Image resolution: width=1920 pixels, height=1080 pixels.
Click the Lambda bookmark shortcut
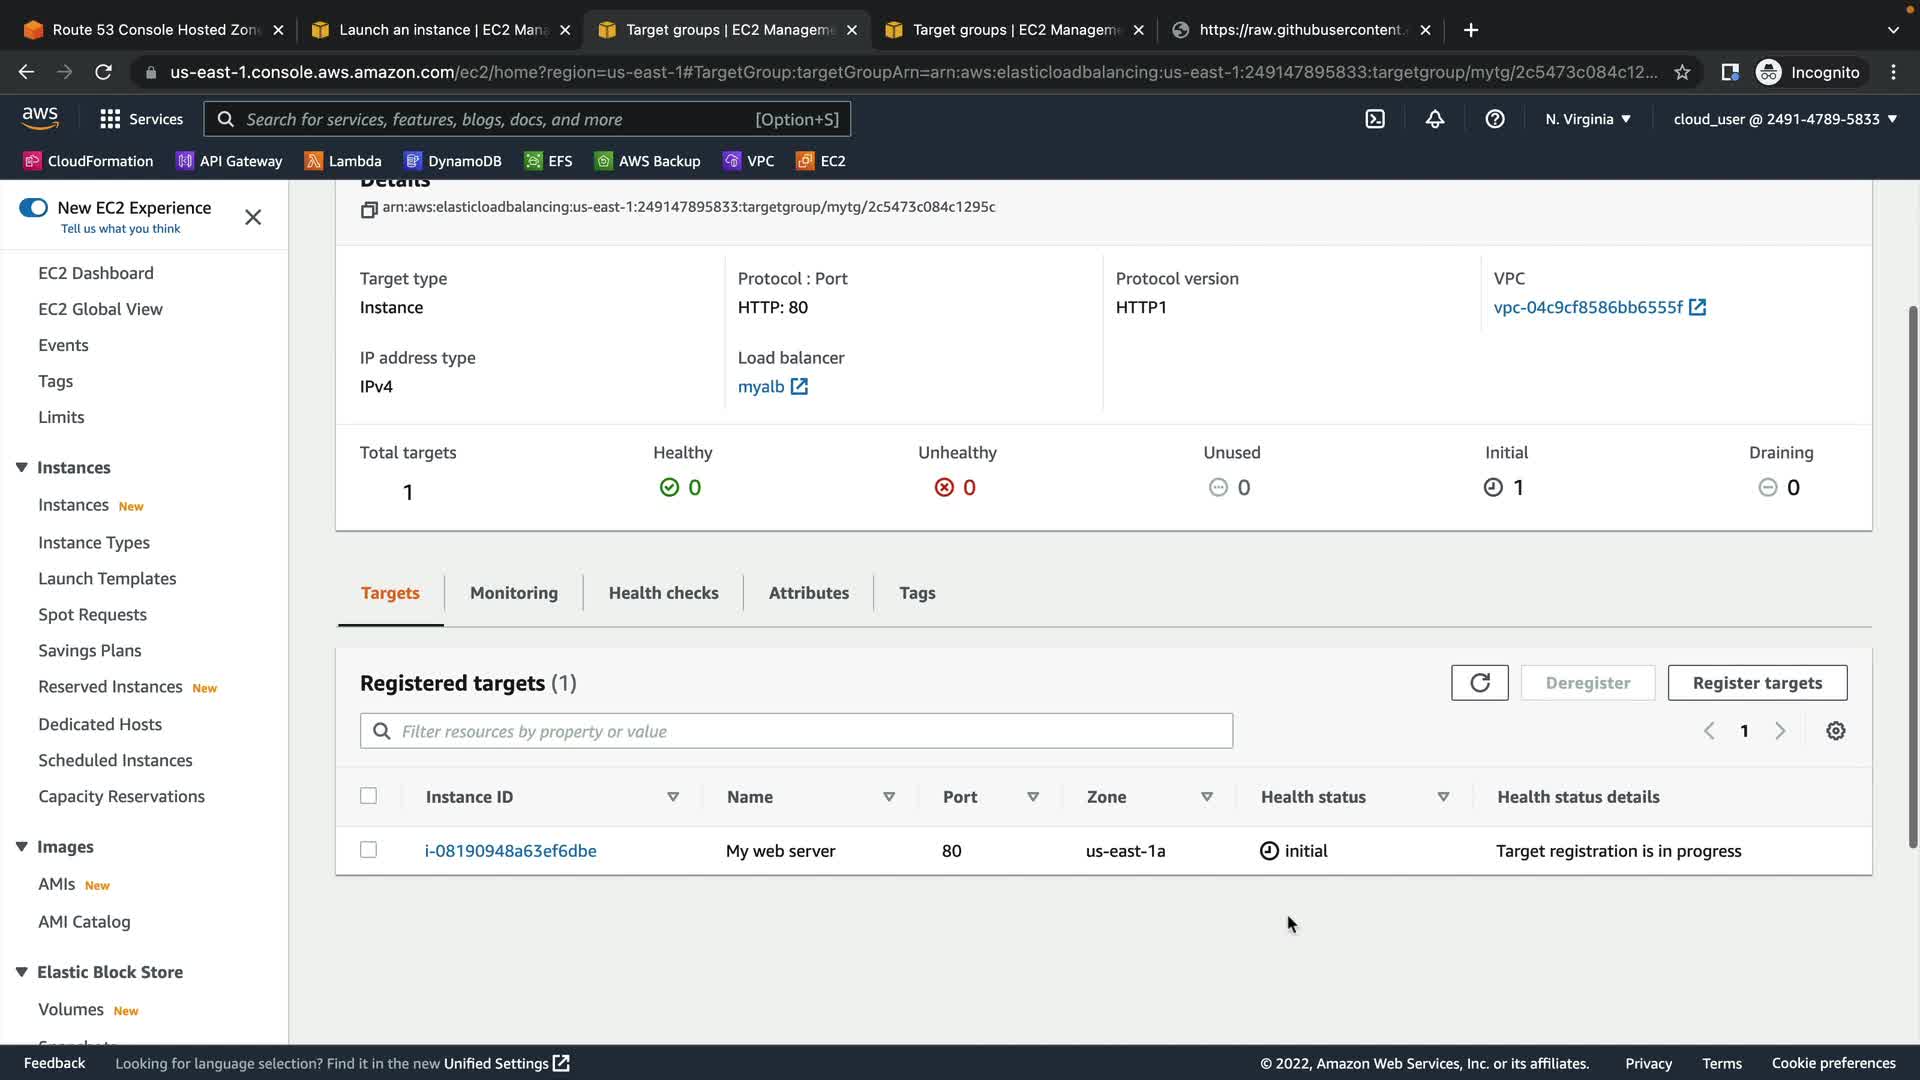click(x=343, y=161)
